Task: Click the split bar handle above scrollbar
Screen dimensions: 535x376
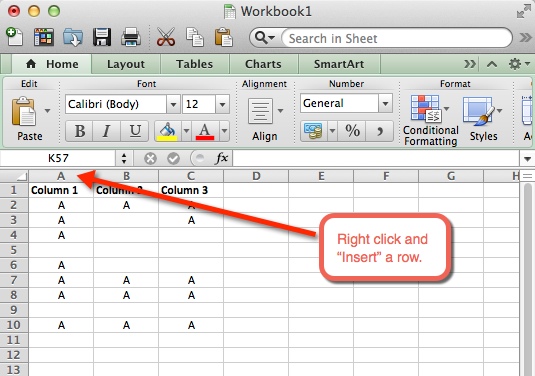Action: click(527, 176)
